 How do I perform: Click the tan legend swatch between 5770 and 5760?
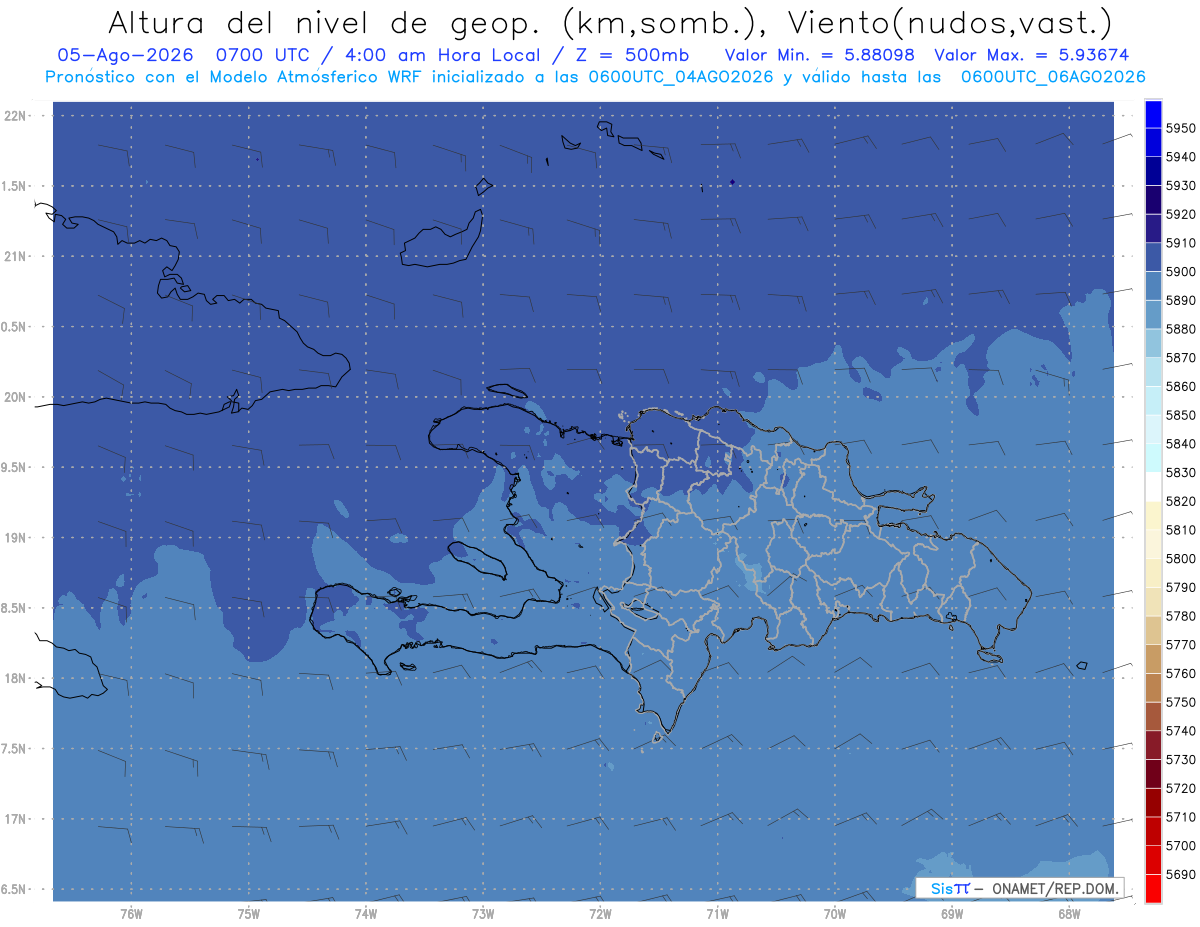(x=1152, y=659)
